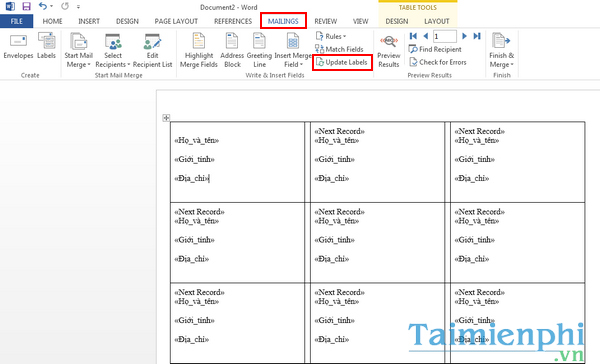Save the document with the floppy disk icon
The width and height of the screenshot is (600, 364).
[26, 6]
